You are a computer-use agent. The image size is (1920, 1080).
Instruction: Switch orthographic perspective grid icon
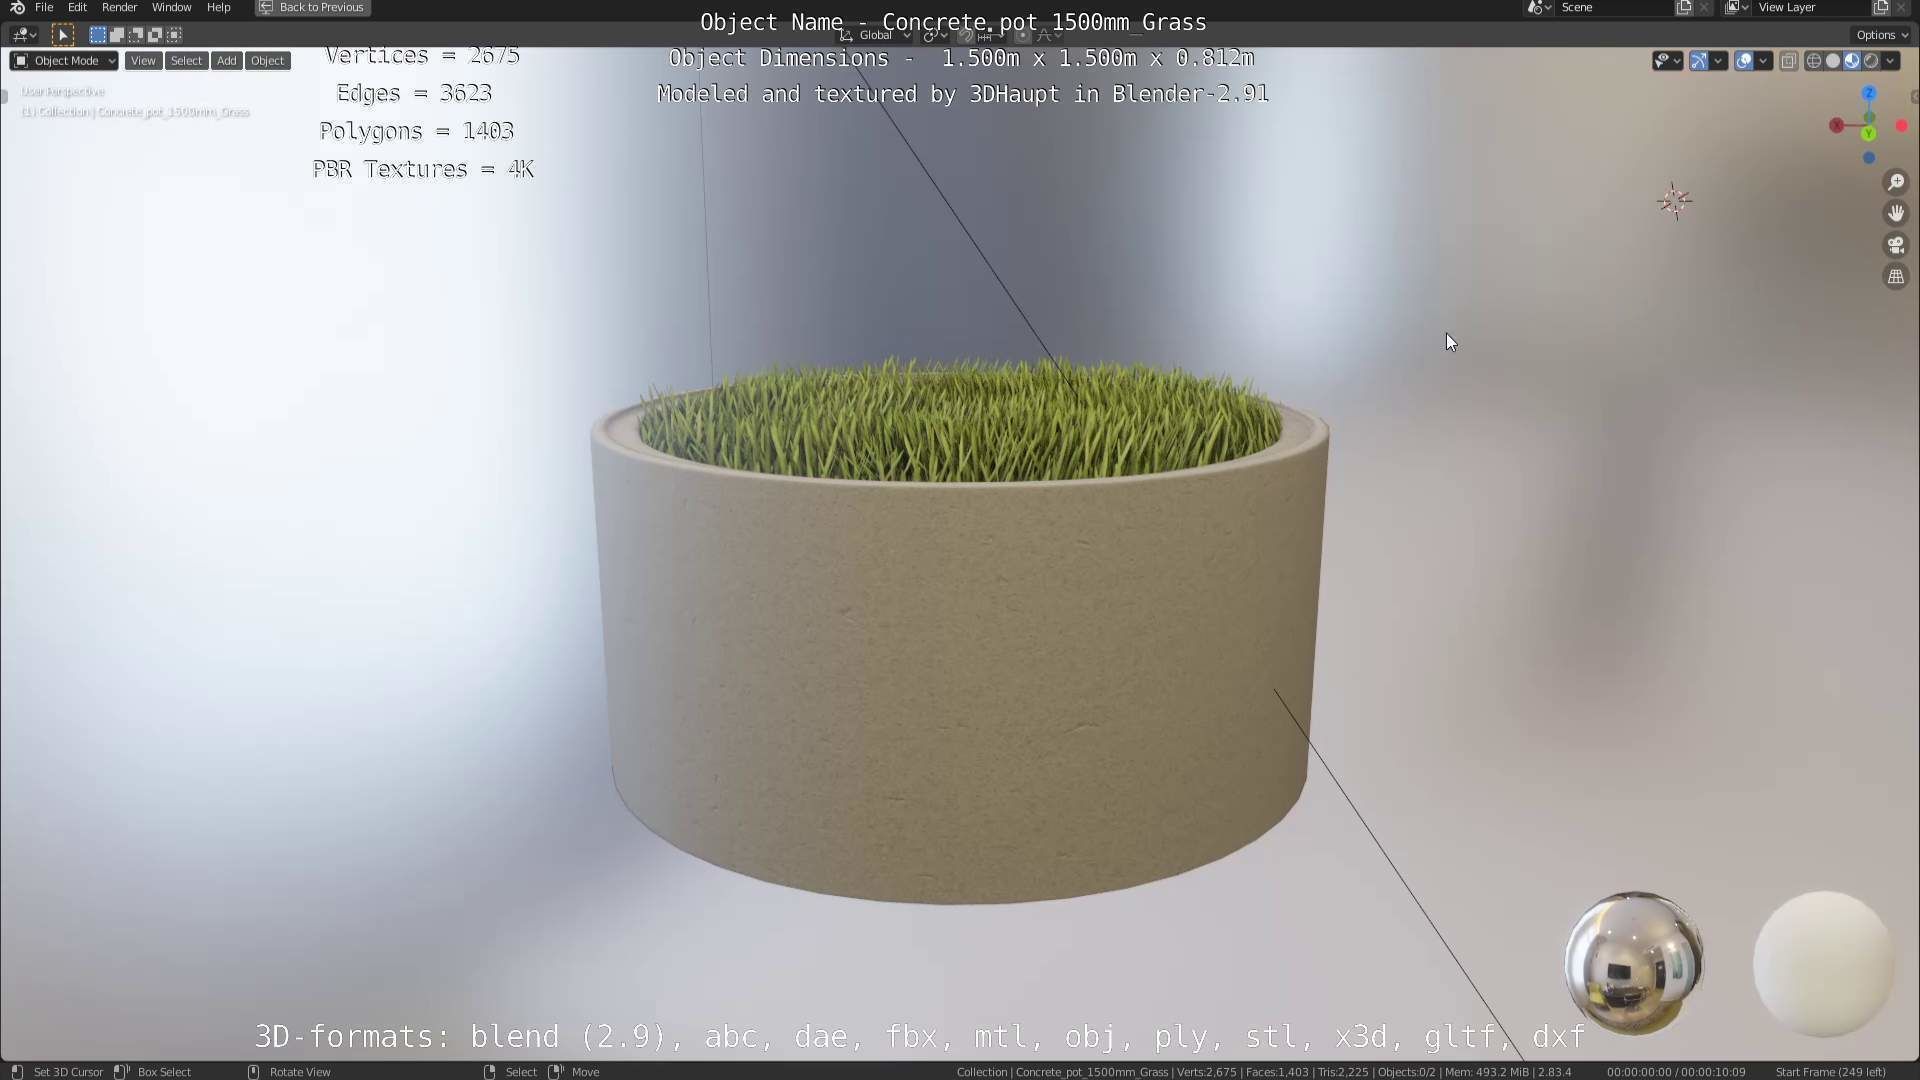coord(1895,277)
